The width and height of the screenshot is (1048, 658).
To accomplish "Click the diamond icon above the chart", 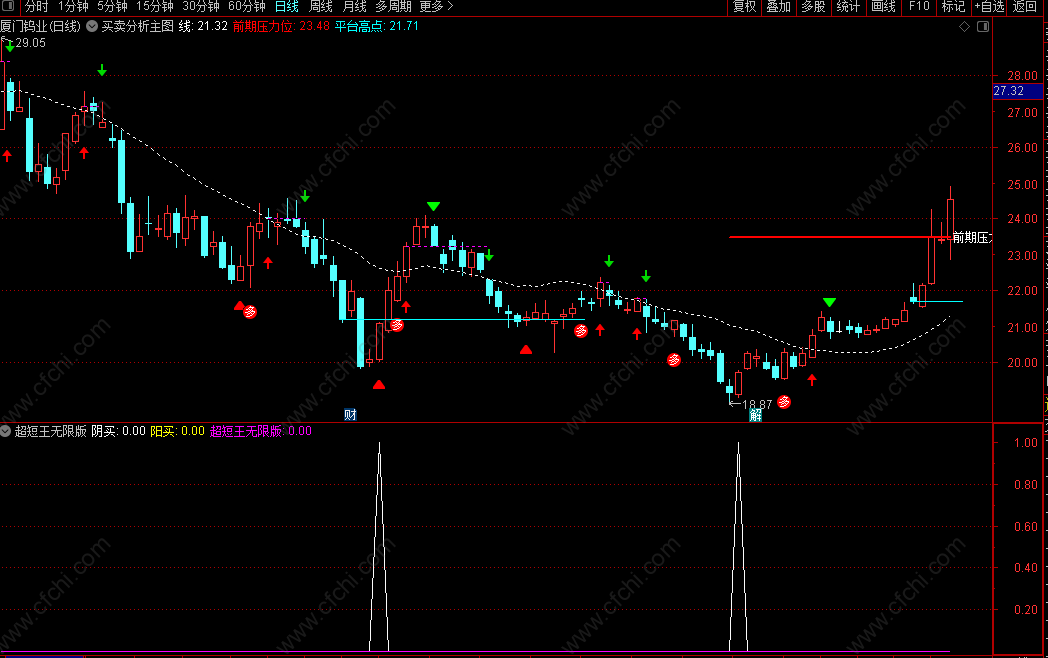I will [964, 26].
